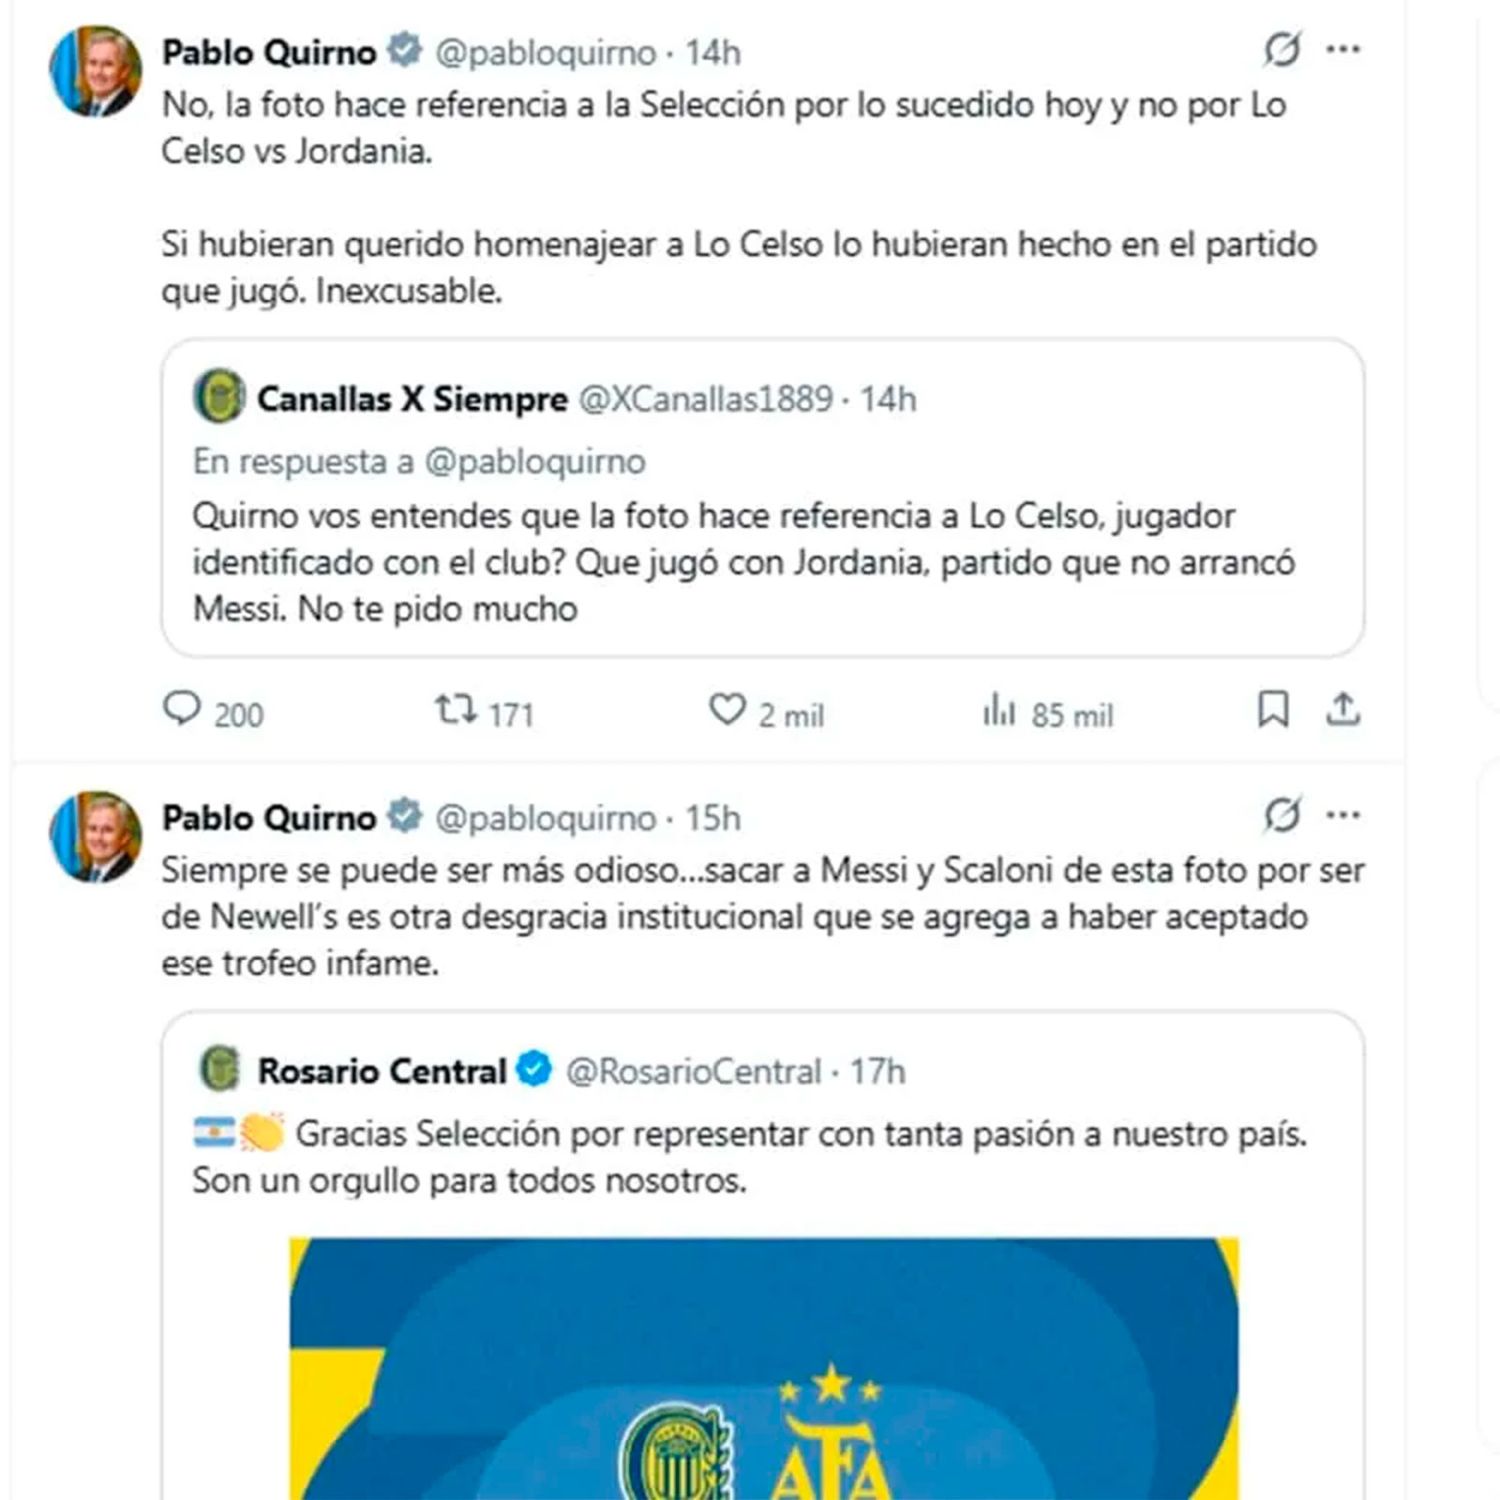Open the three-dot menu on the 15h tweet
This screenshot has width=1500, height=1500.
[x=1343, y=815]
